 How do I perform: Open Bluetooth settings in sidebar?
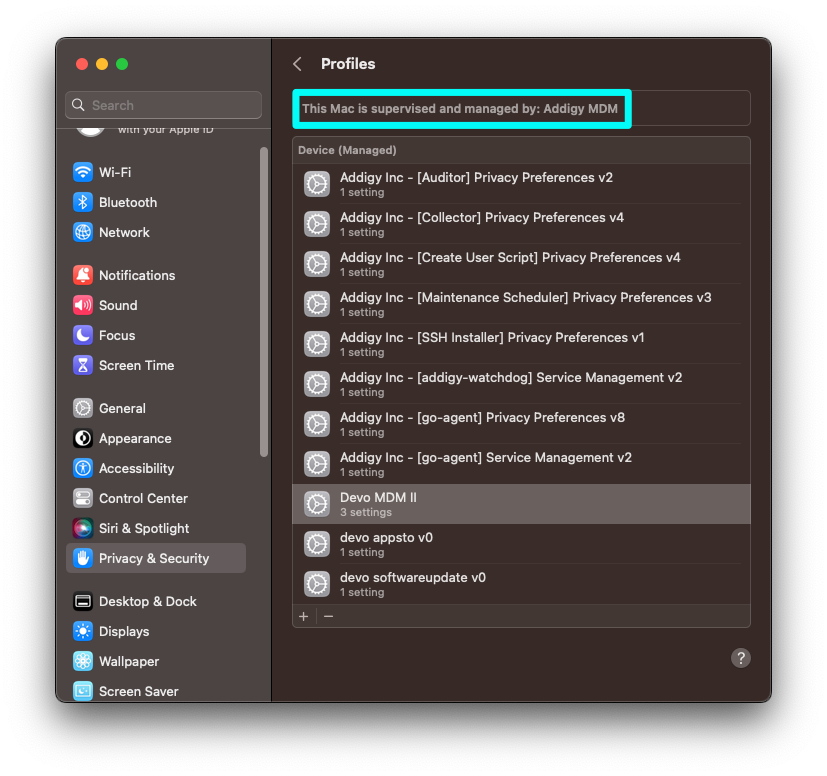point(156,202)
